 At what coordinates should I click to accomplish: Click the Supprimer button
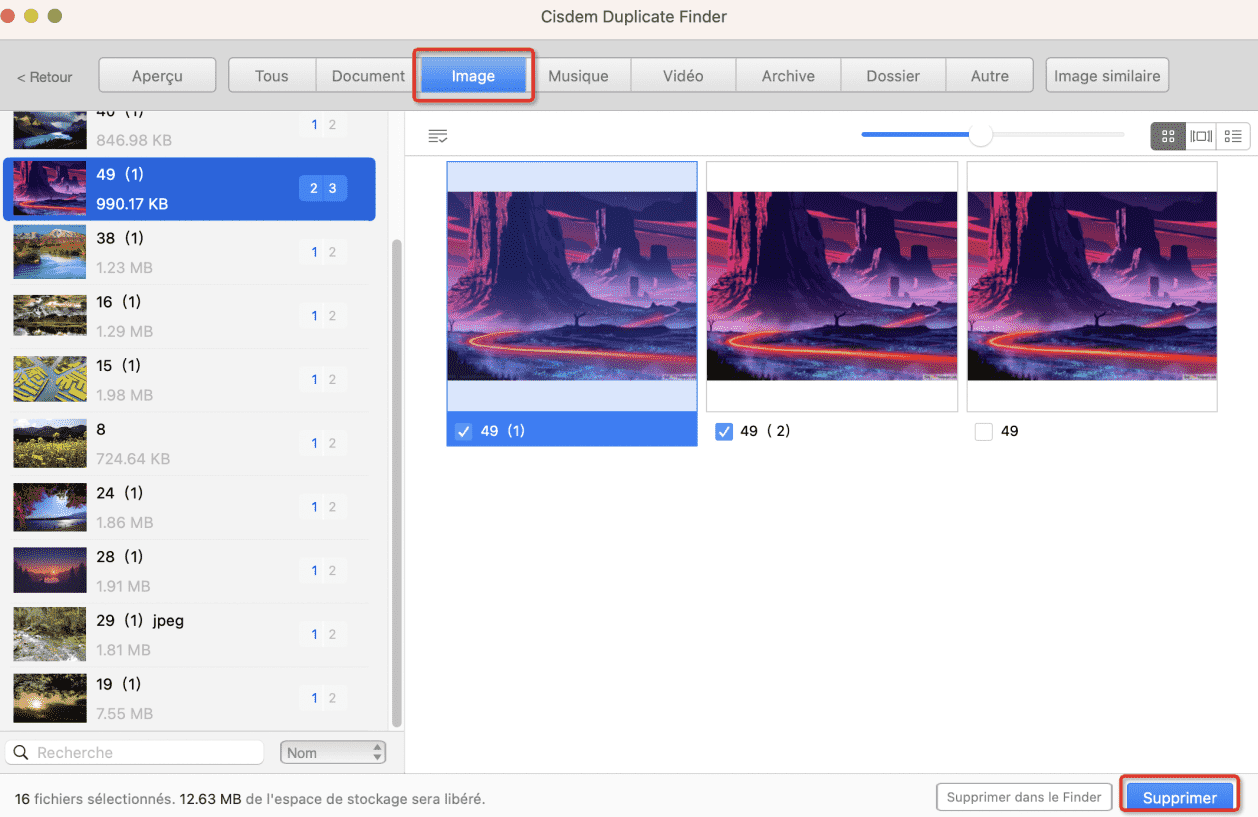[1180, 797]
